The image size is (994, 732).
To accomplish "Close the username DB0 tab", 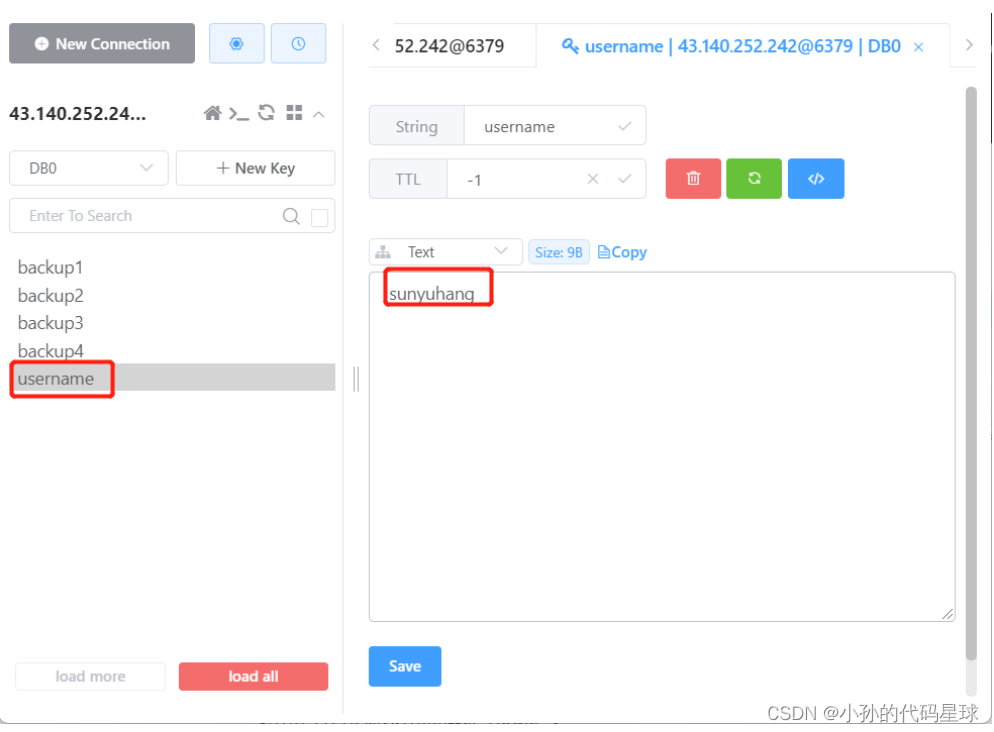I will point(919,47).
